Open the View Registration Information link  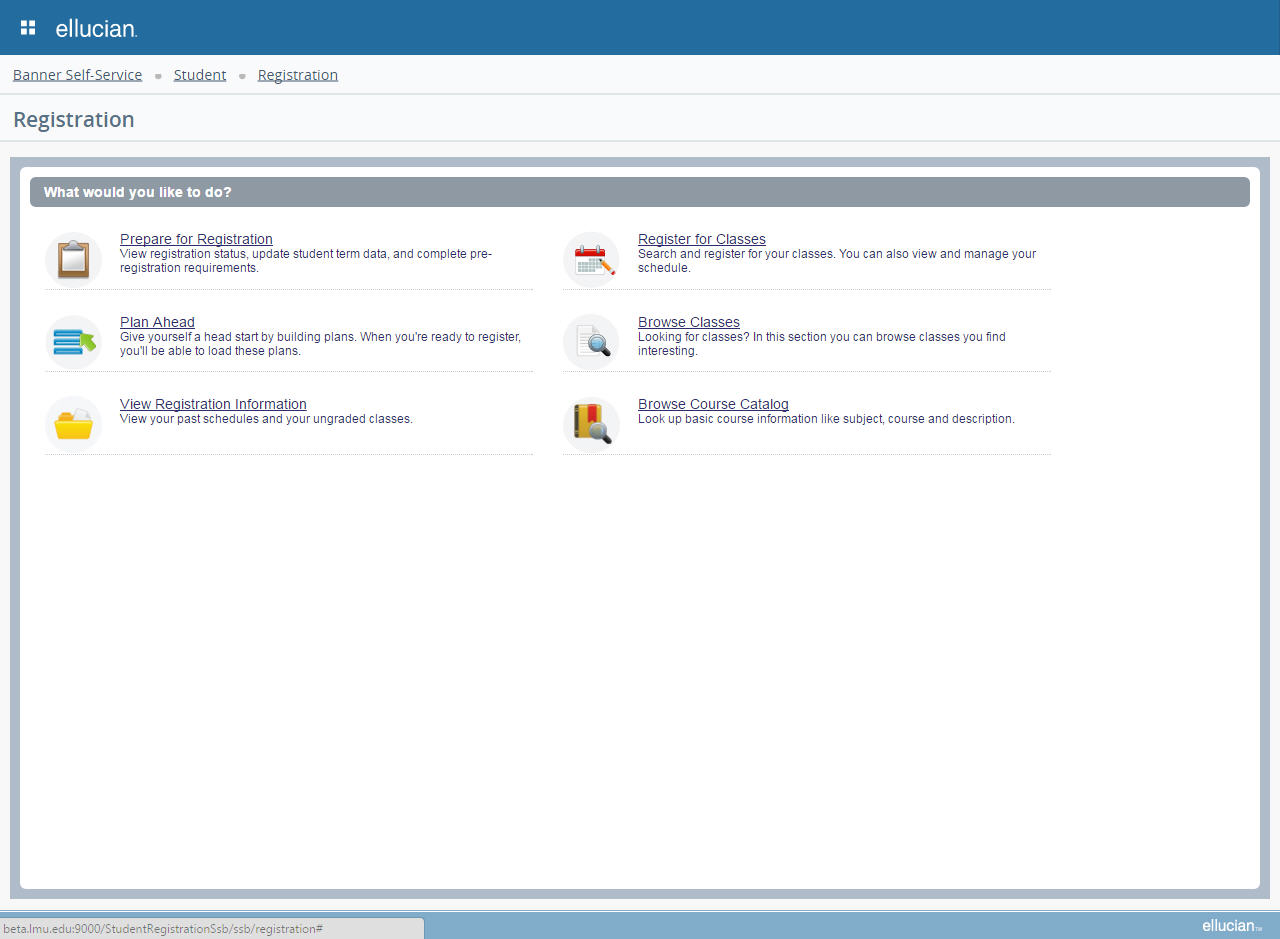point(213,404)
